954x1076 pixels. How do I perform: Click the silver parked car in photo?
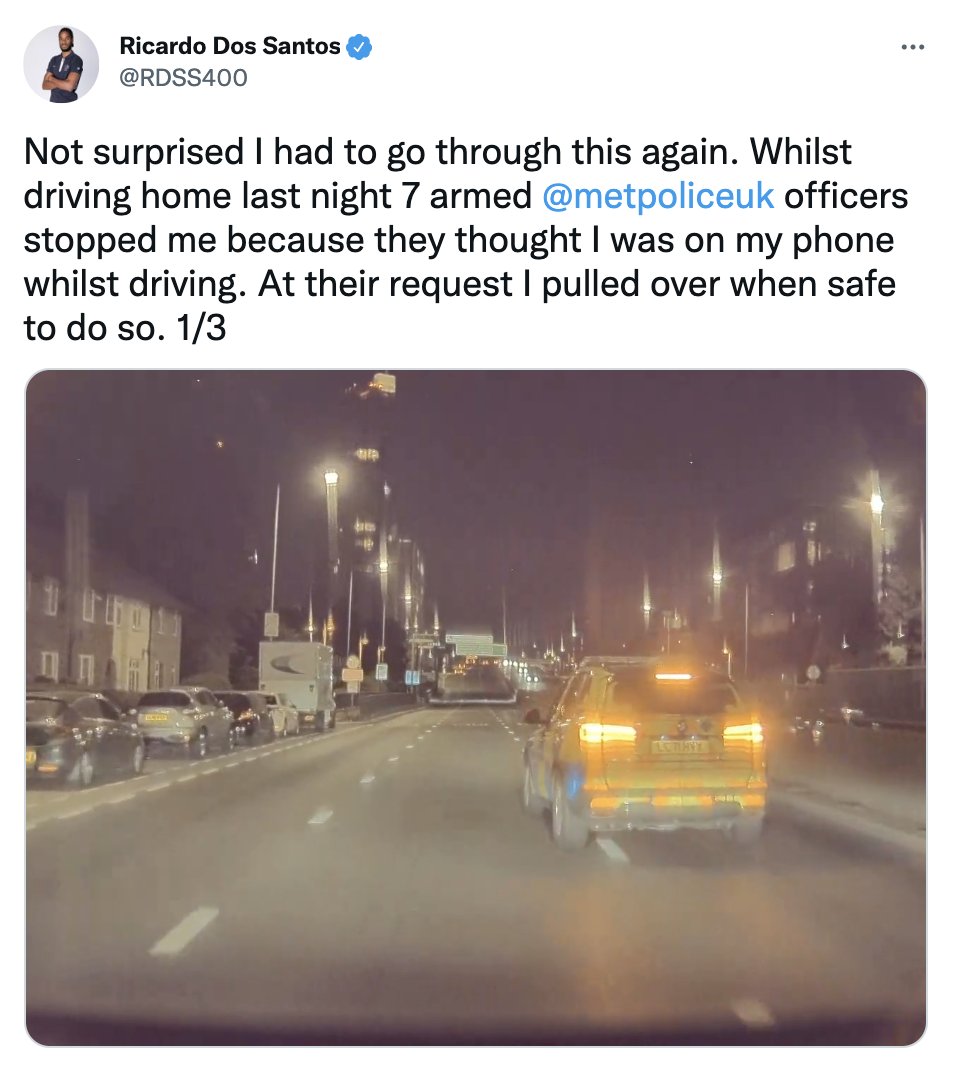(184, 721)
